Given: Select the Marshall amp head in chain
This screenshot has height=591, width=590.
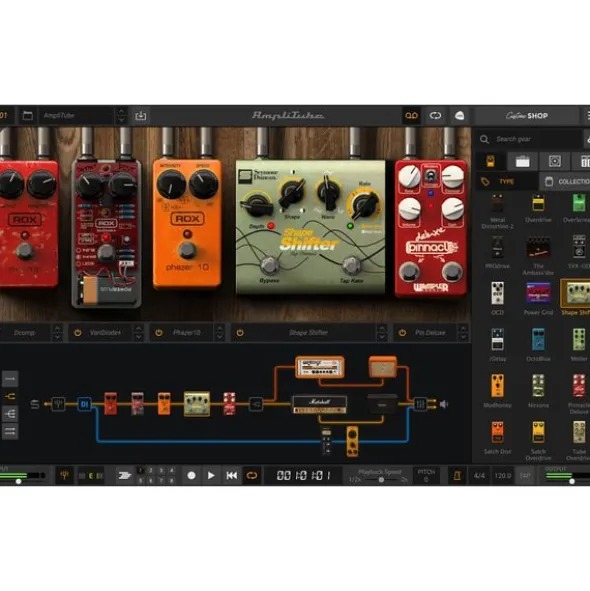Looking at the screenshot, I should click(320, 405).
